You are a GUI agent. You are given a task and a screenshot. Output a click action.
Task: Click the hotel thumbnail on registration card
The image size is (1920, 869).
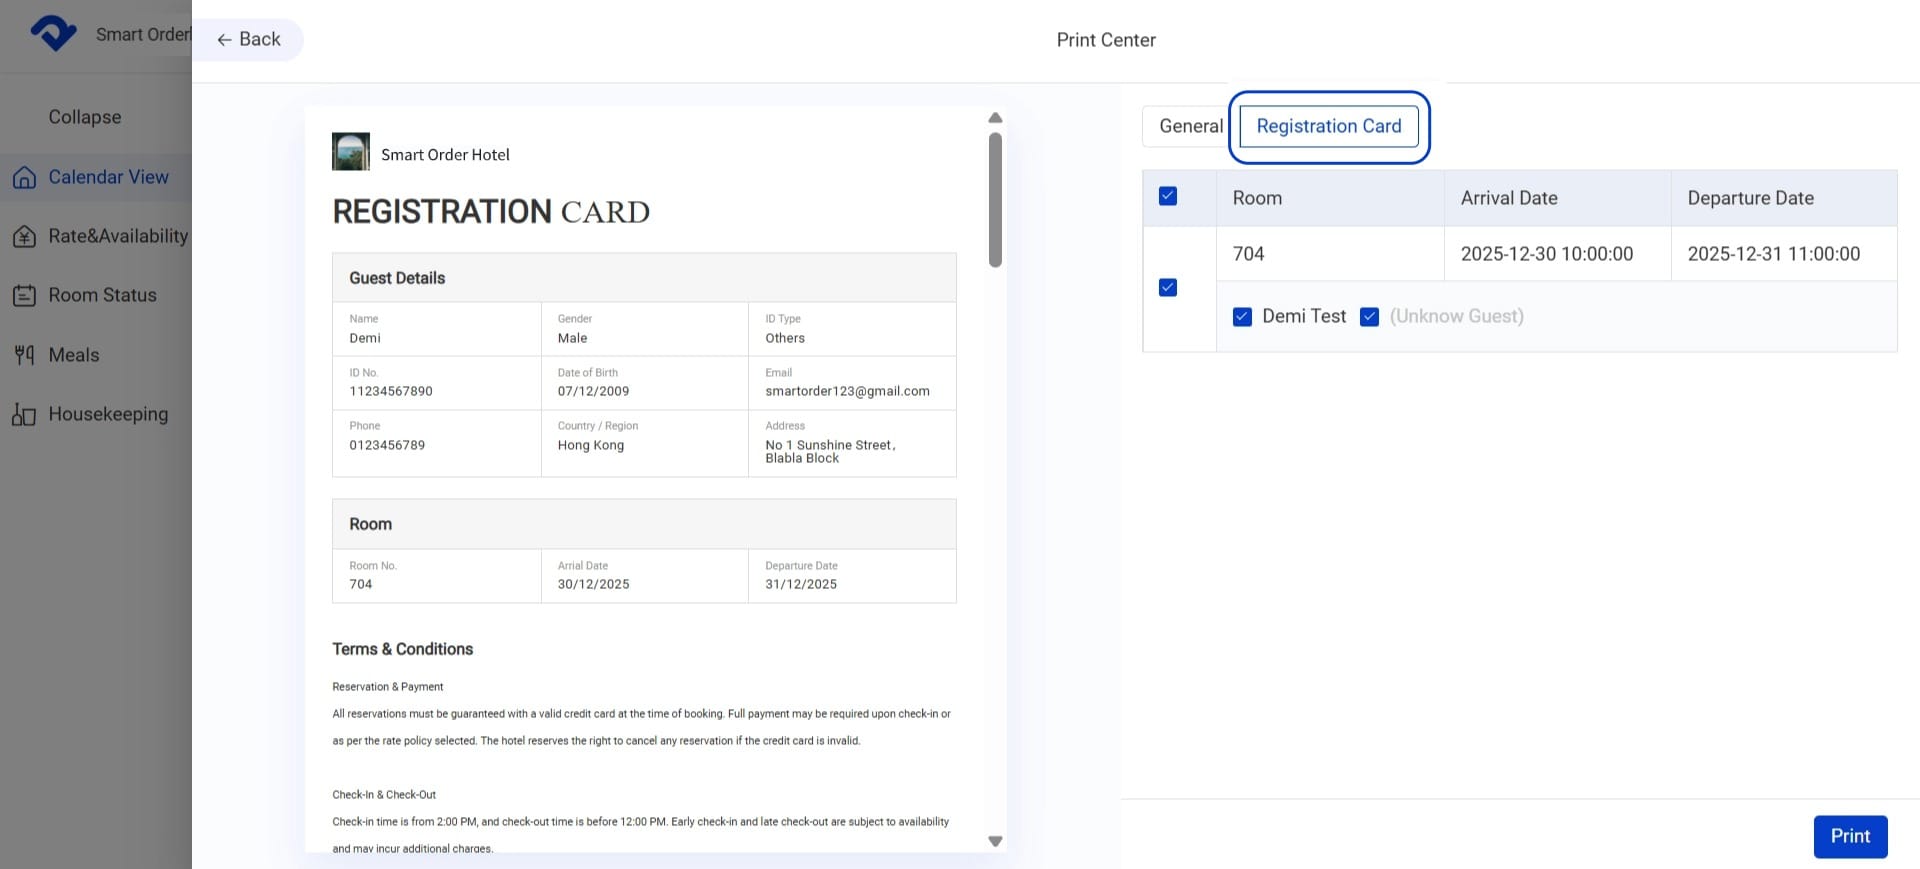351,152
